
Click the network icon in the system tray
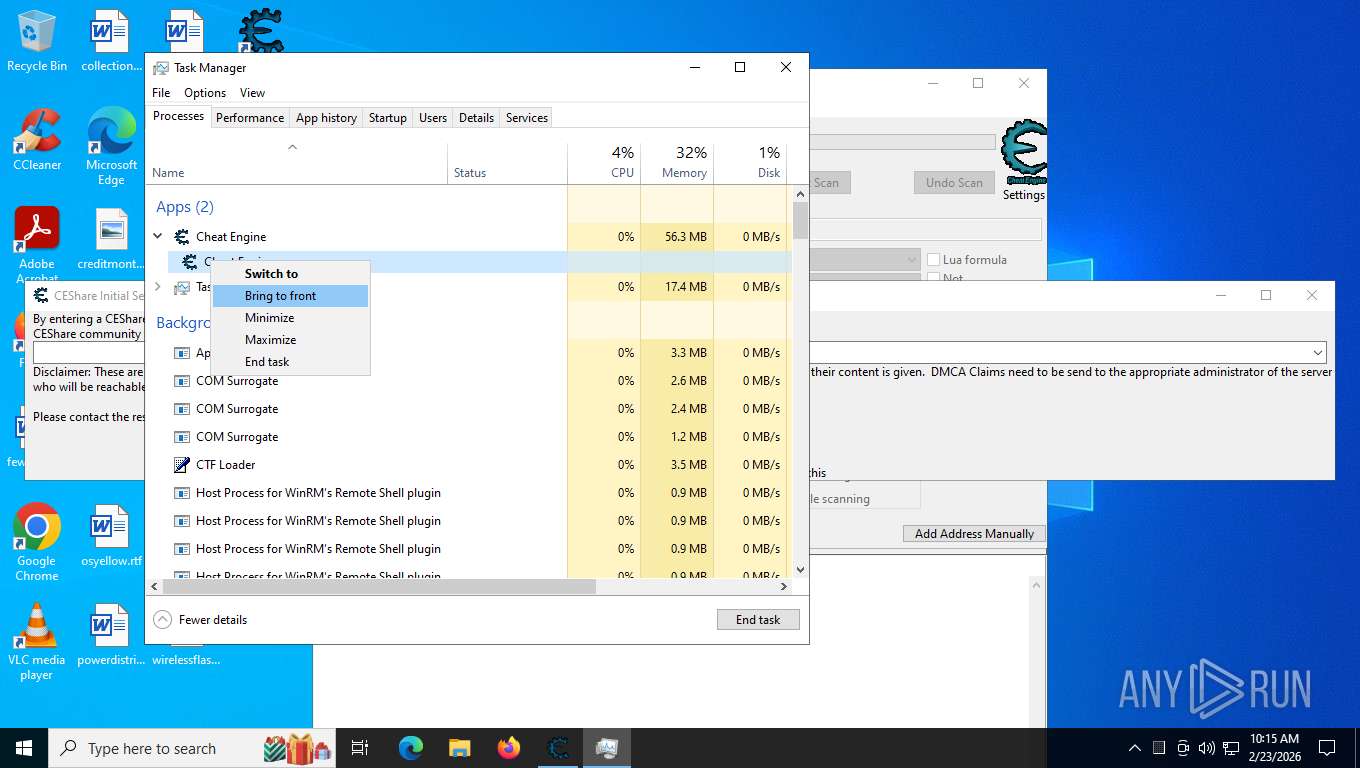pyautogui.click(x=1231, y=748)
